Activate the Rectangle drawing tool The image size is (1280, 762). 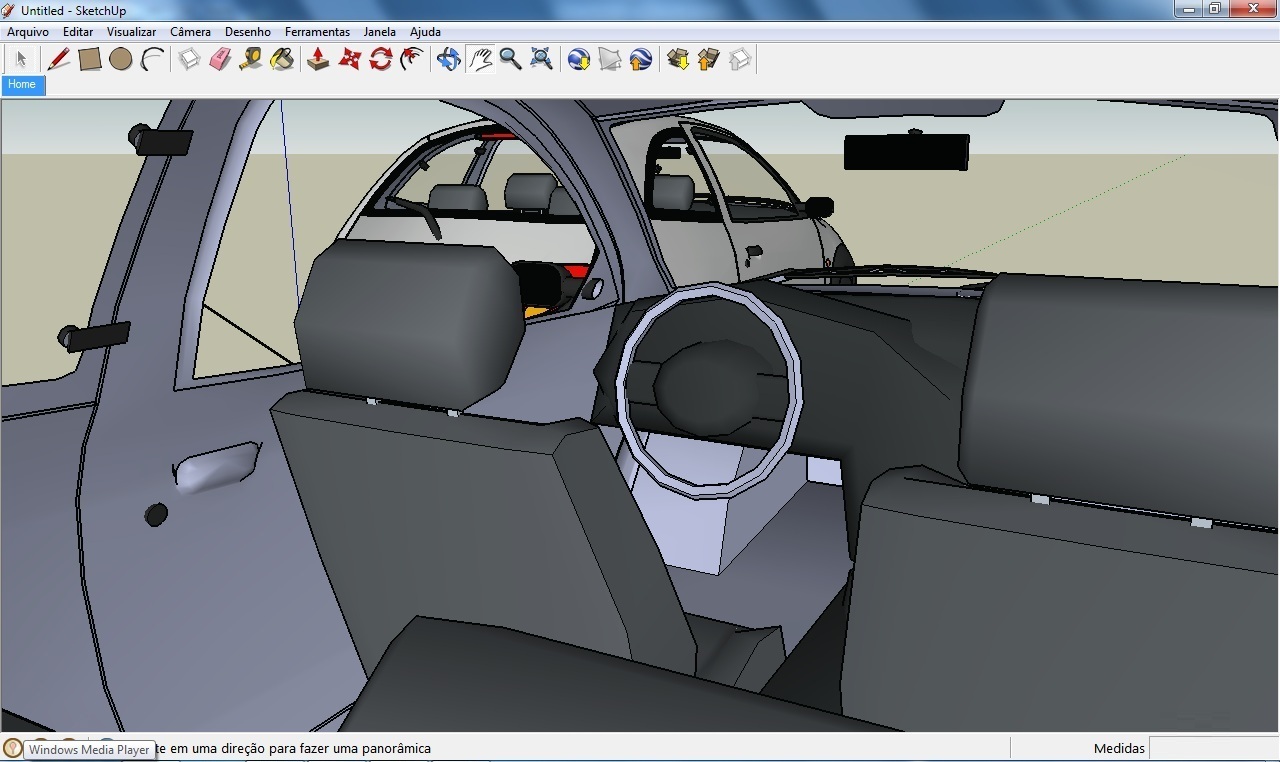click(x=89, y=59)
